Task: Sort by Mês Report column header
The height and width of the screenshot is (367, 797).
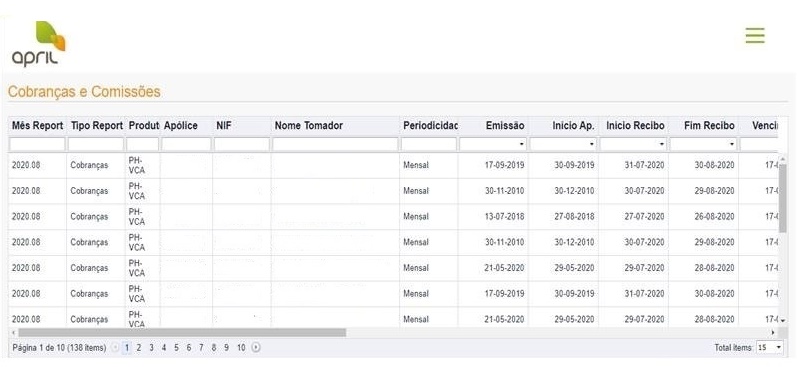Action: click(38, 126)
